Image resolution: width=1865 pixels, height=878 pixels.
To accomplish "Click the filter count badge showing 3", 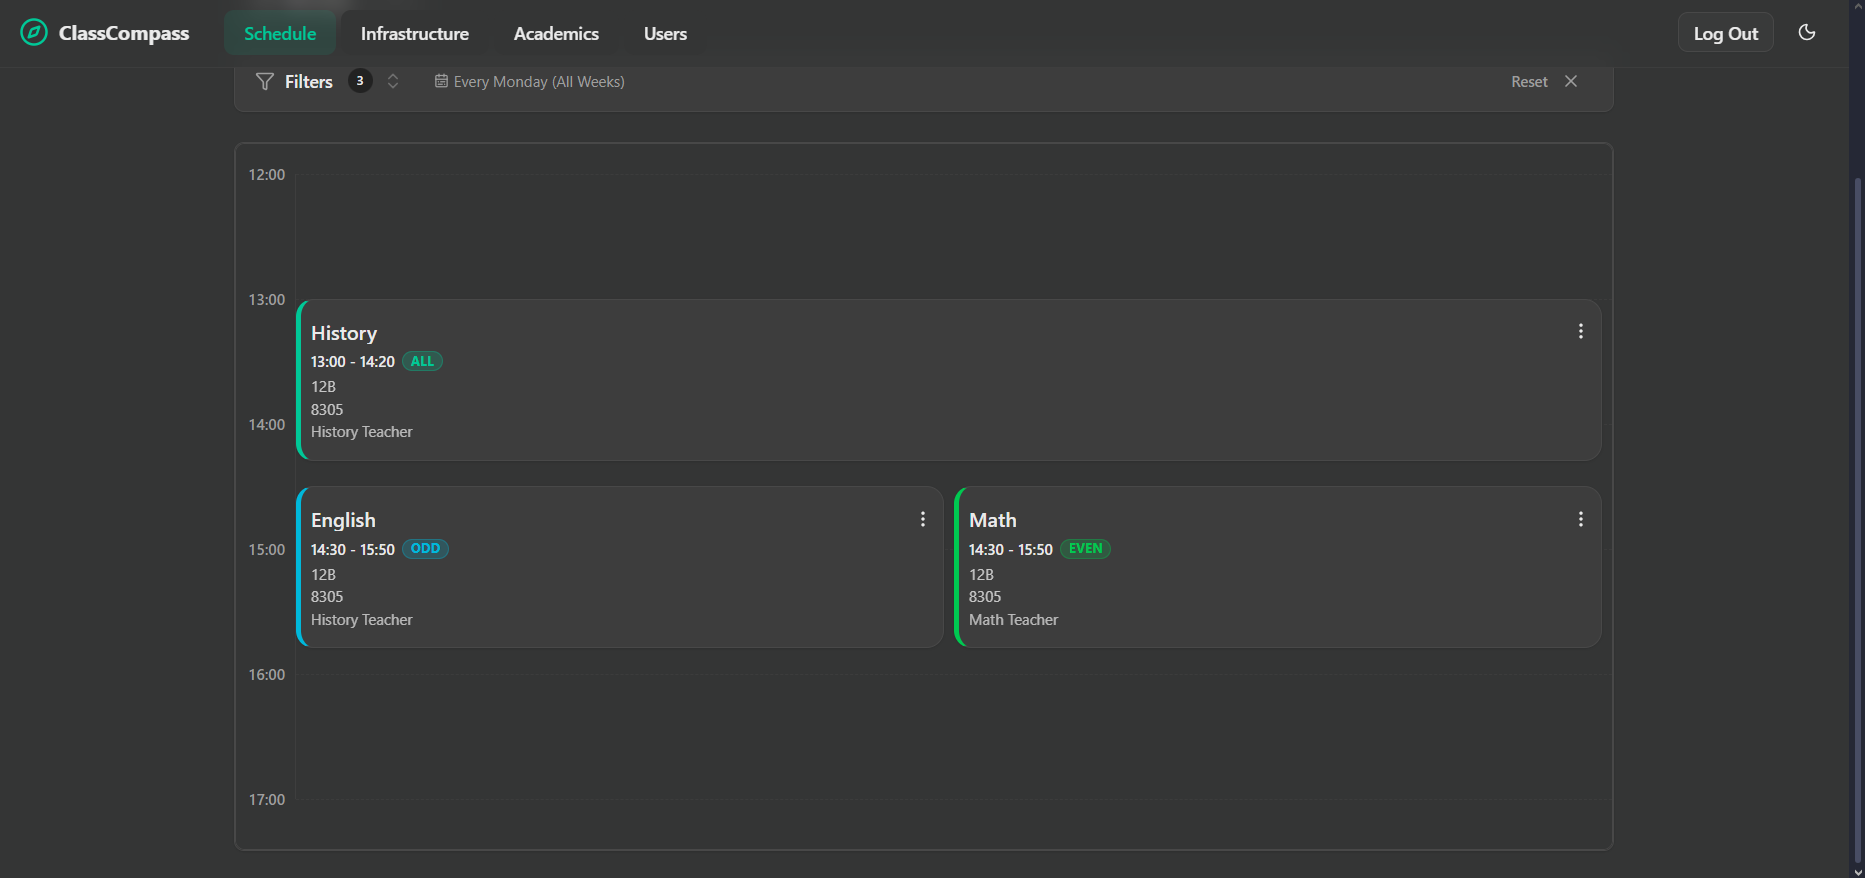I will coord(360,81).
